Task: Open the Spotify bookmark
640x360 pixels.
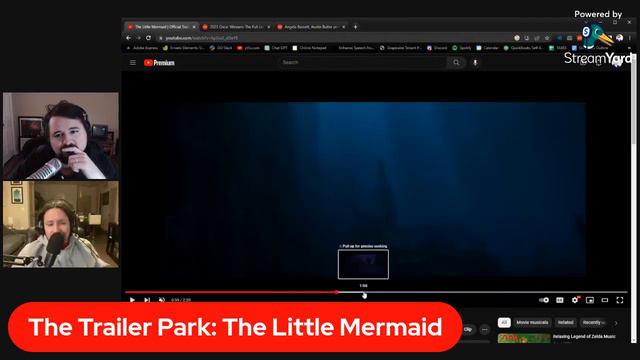Action: [x=462, y=48]
